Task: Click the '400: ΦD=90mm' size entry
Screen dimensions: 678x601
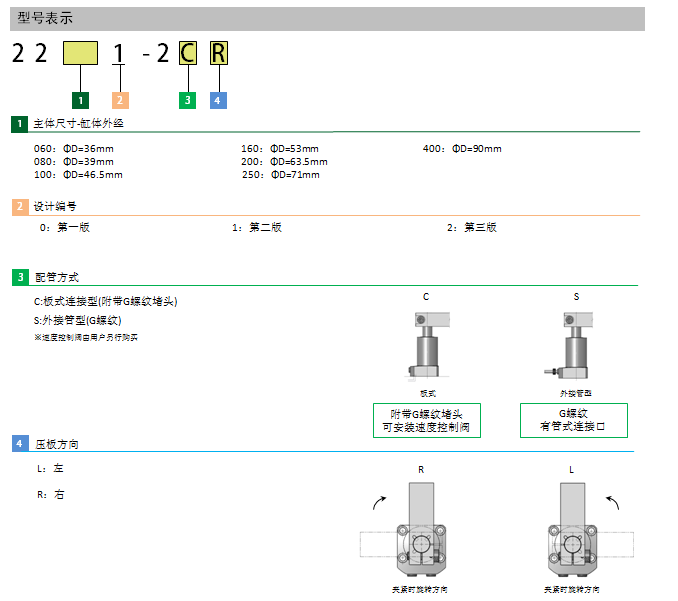Action: [462, 149]
